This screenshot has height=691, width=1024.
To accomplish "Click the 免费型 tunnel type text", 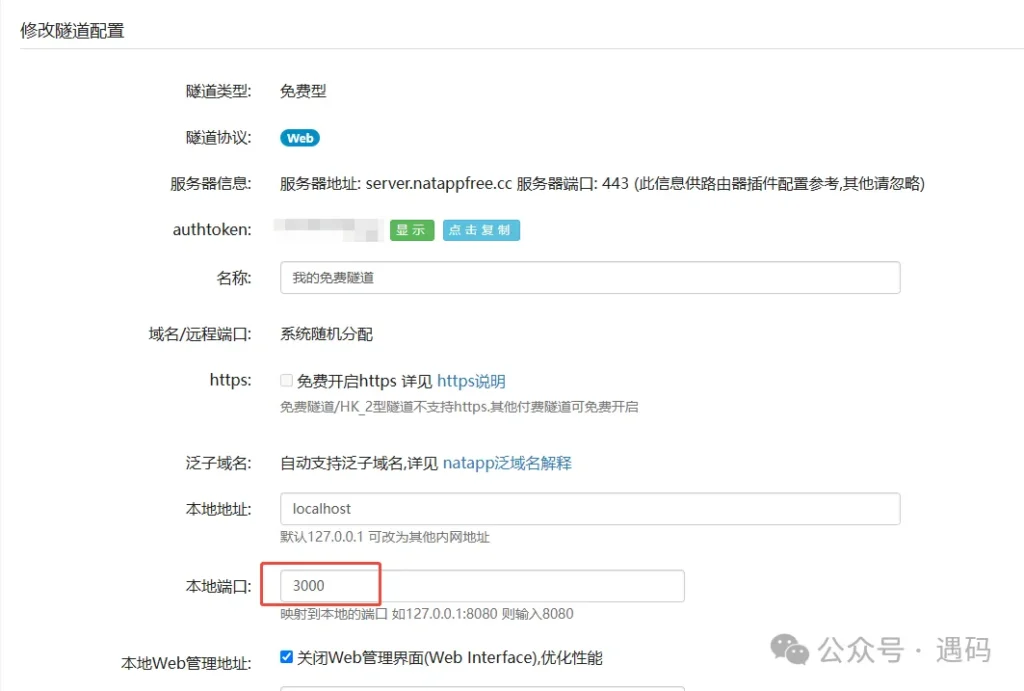I will tap(303, 91).
